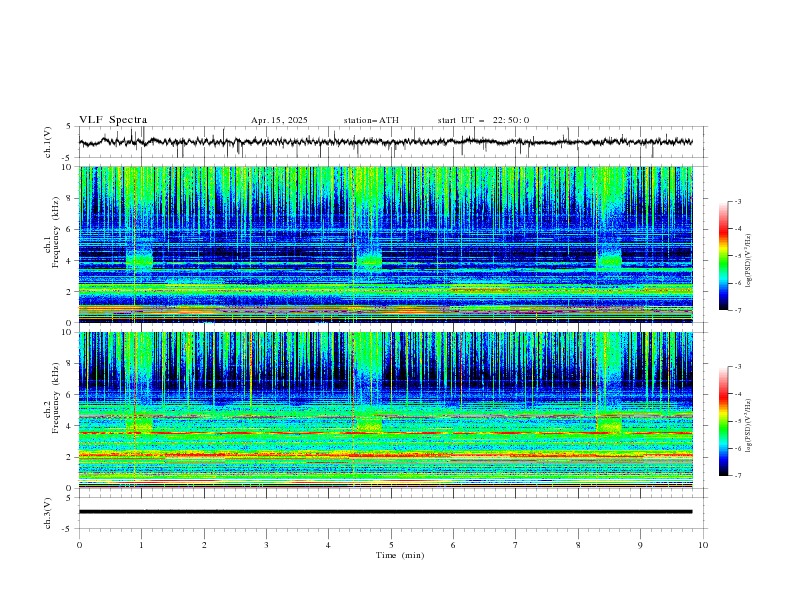Click the ch.1 burst near minute 4.7 at 4 kHz
Image resolution: width=792 pixels, height=612 pixels.
click(x=370, y=260)
